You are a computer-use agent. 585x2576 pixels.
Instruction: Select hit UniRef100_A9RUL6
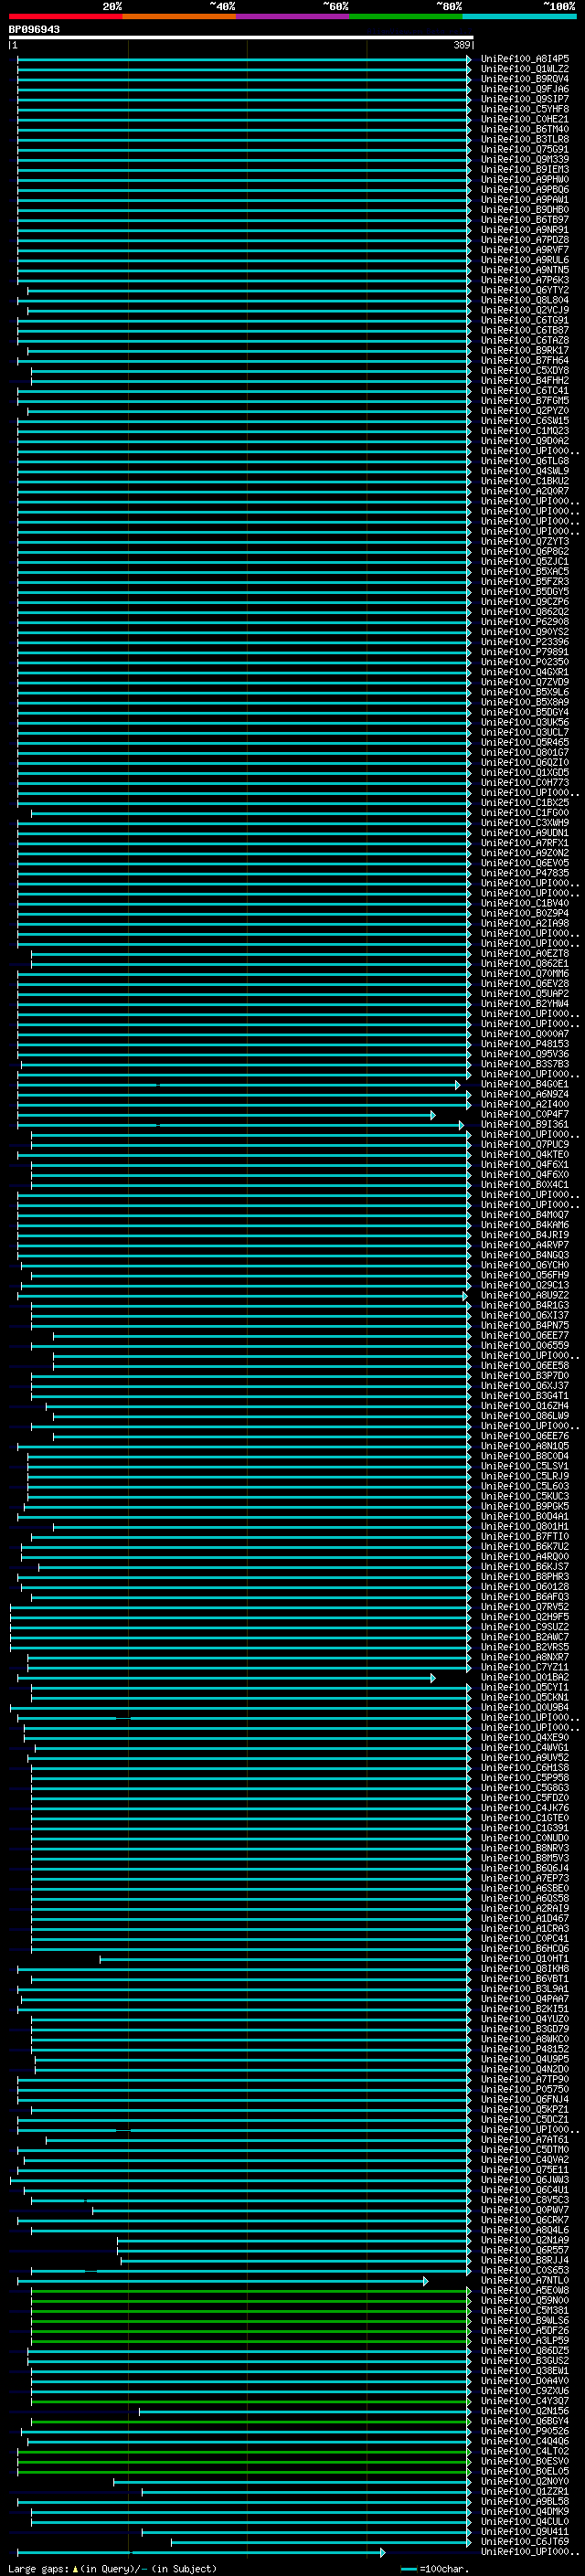point(525,260)
